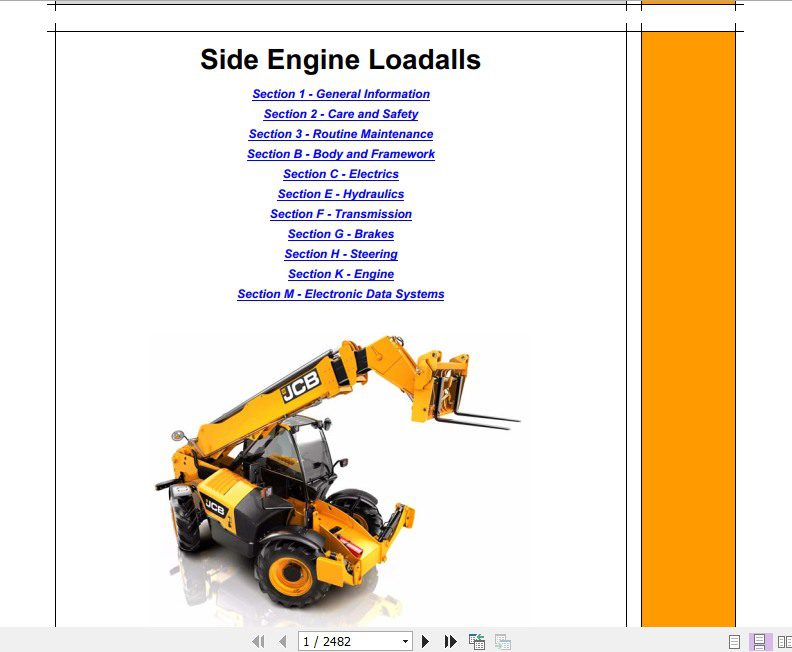Jump to Section K - Engine
This screenshot has width=792, height=652.
(x=341, y=274)
